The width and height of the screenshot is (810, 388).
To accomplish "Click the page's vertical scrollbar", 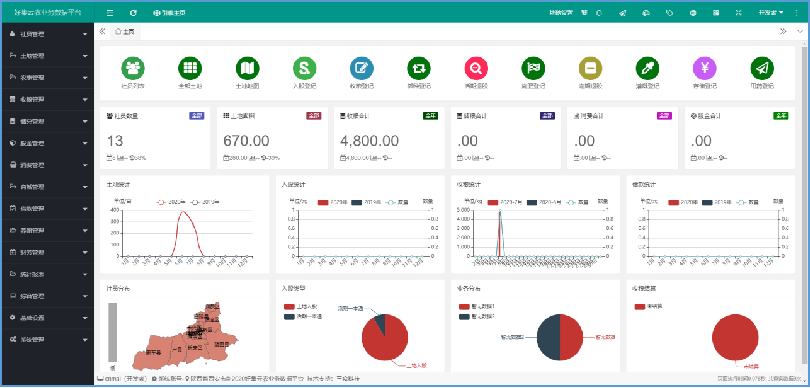I will pos(805,207).
